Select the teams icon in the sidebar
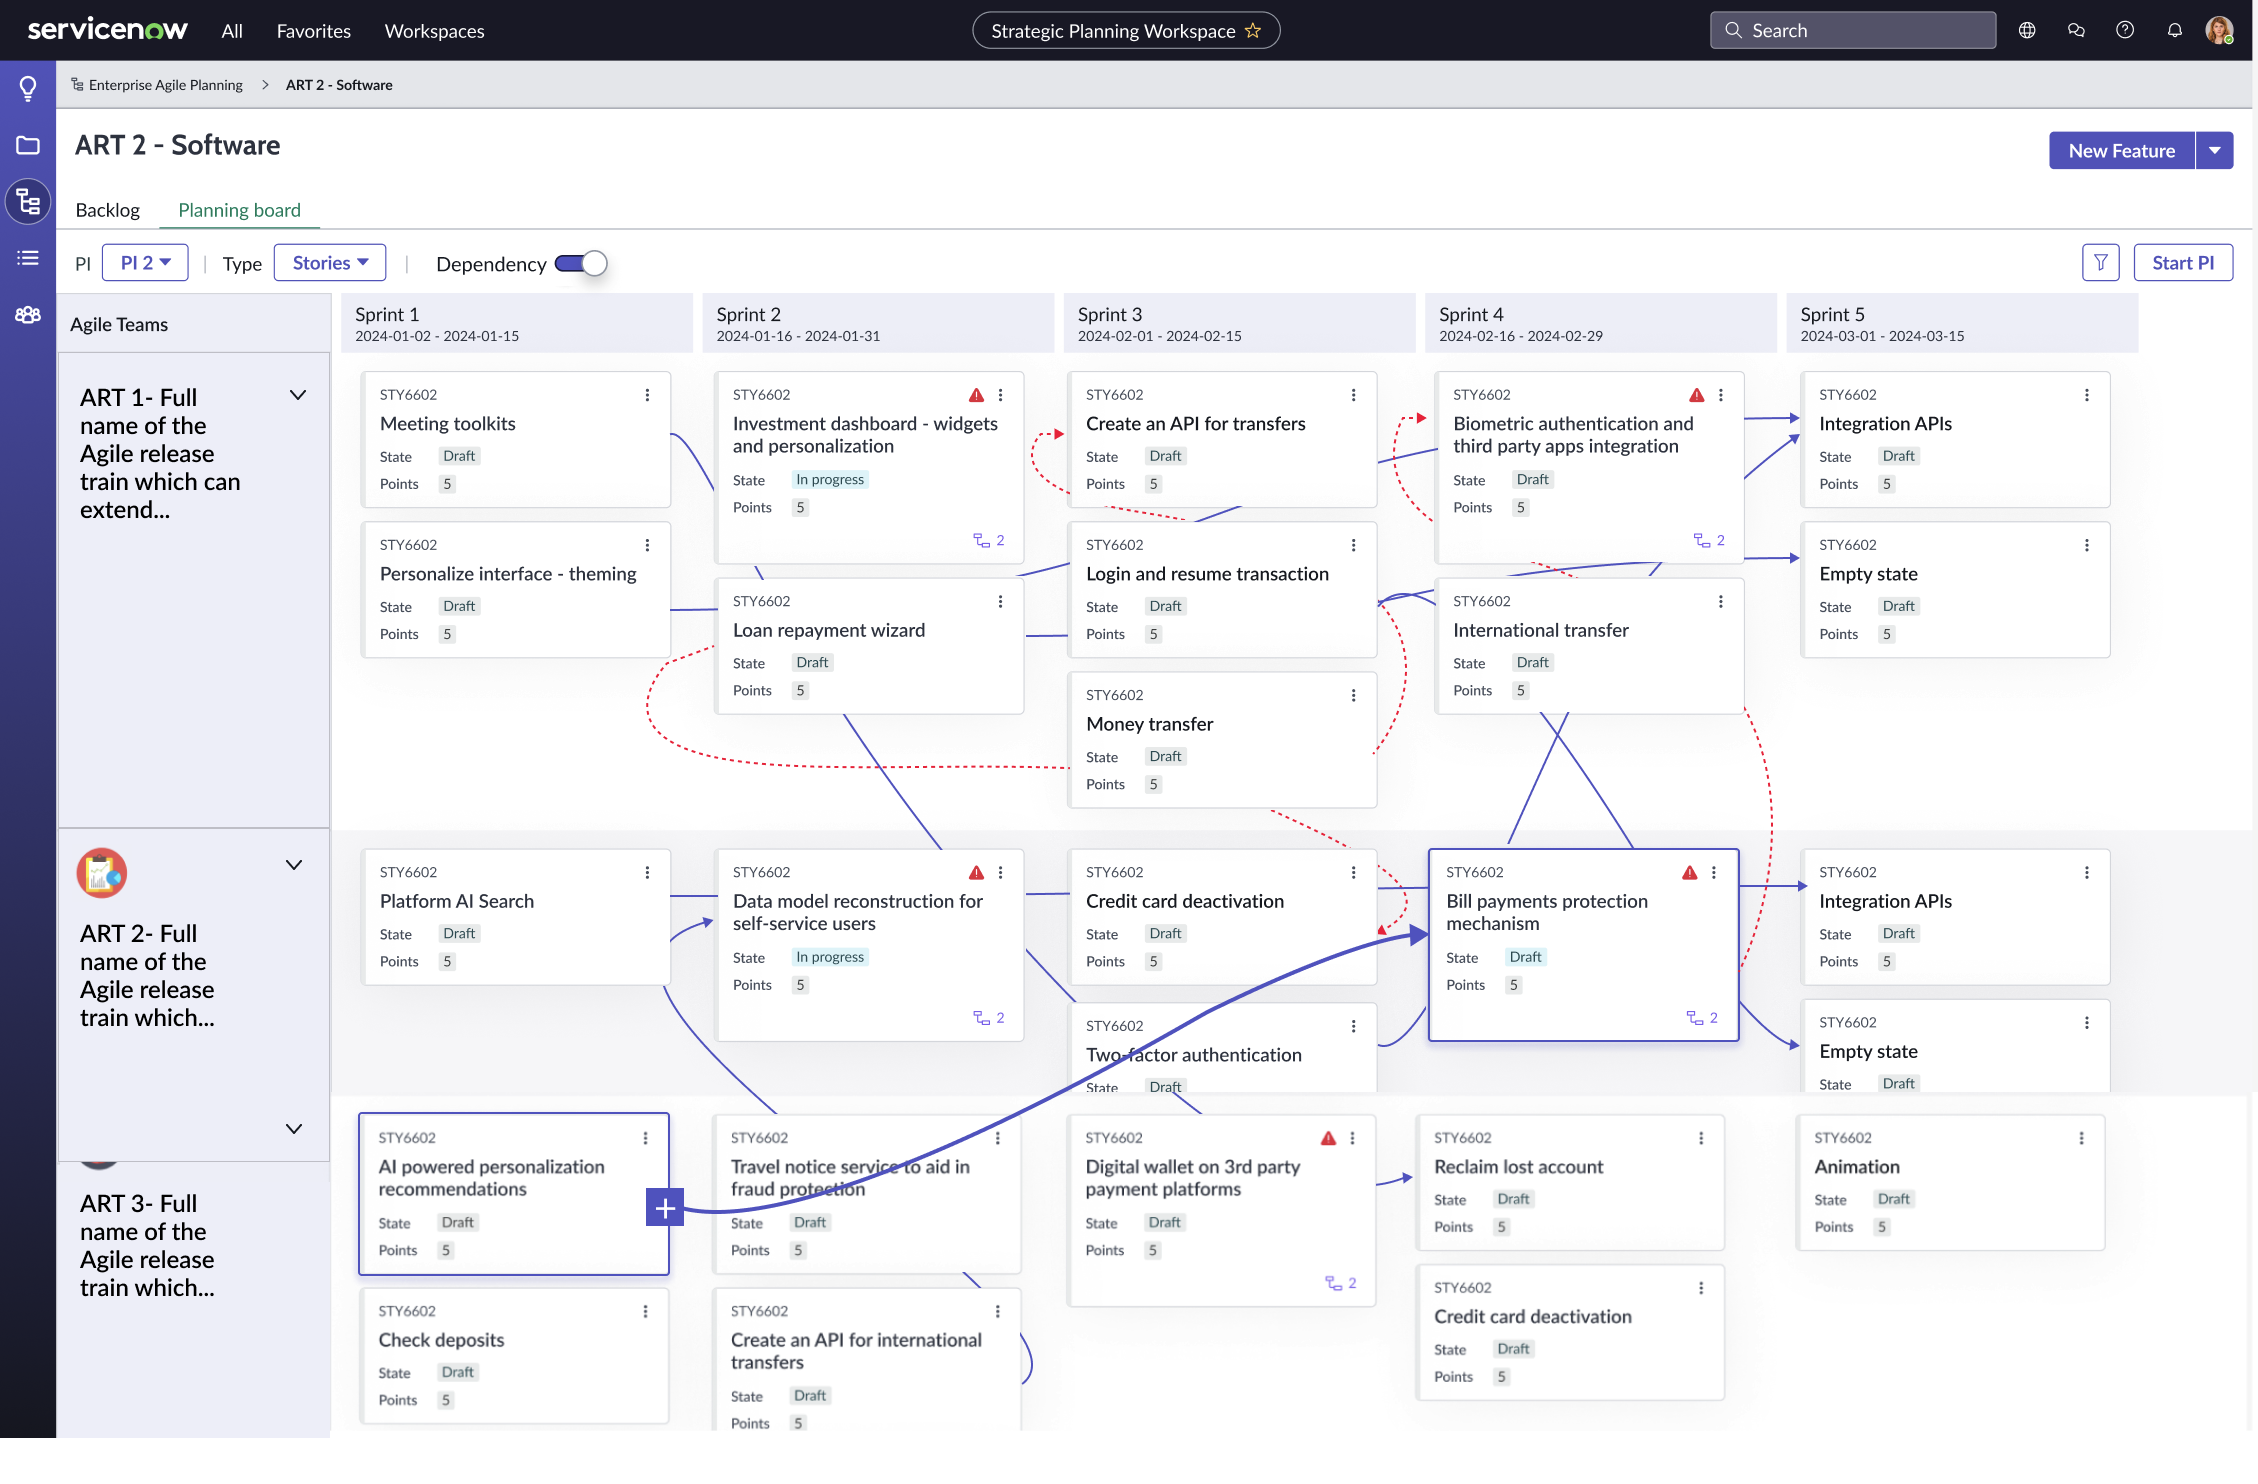Screen dimensions: 2258x1484 pos(27,314)
